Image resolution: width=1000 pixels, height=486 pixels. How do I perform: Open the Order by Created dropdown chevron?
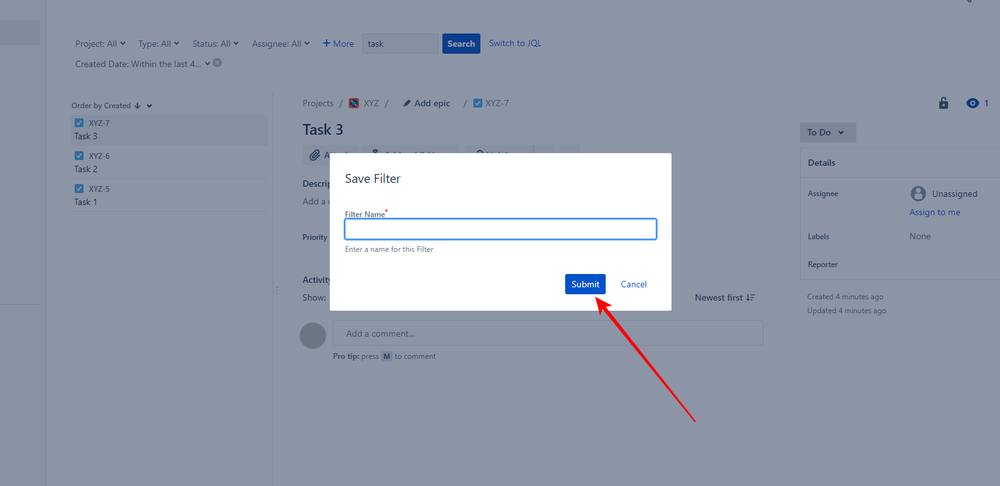pyautogui.click(x=149, y=106)
